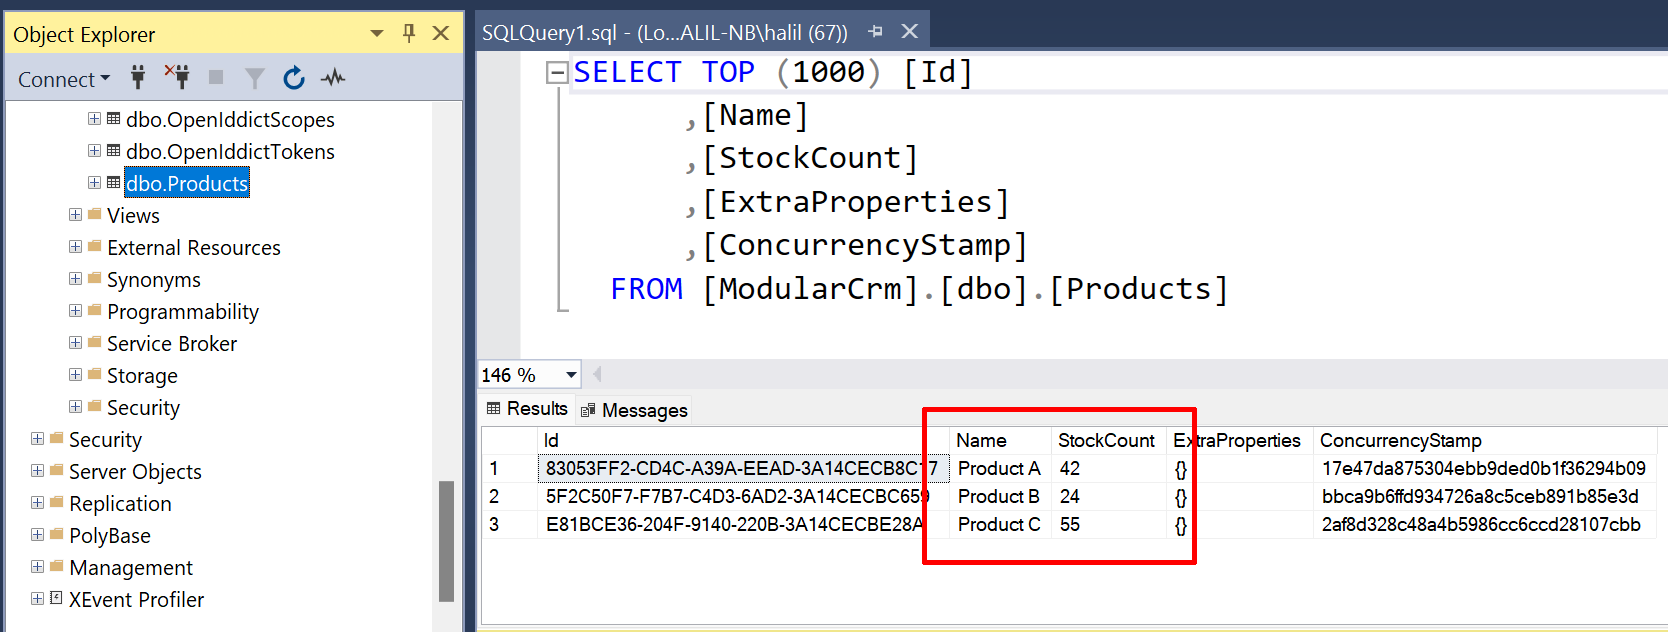Select the Programmability folder

(x=183, y=312)
